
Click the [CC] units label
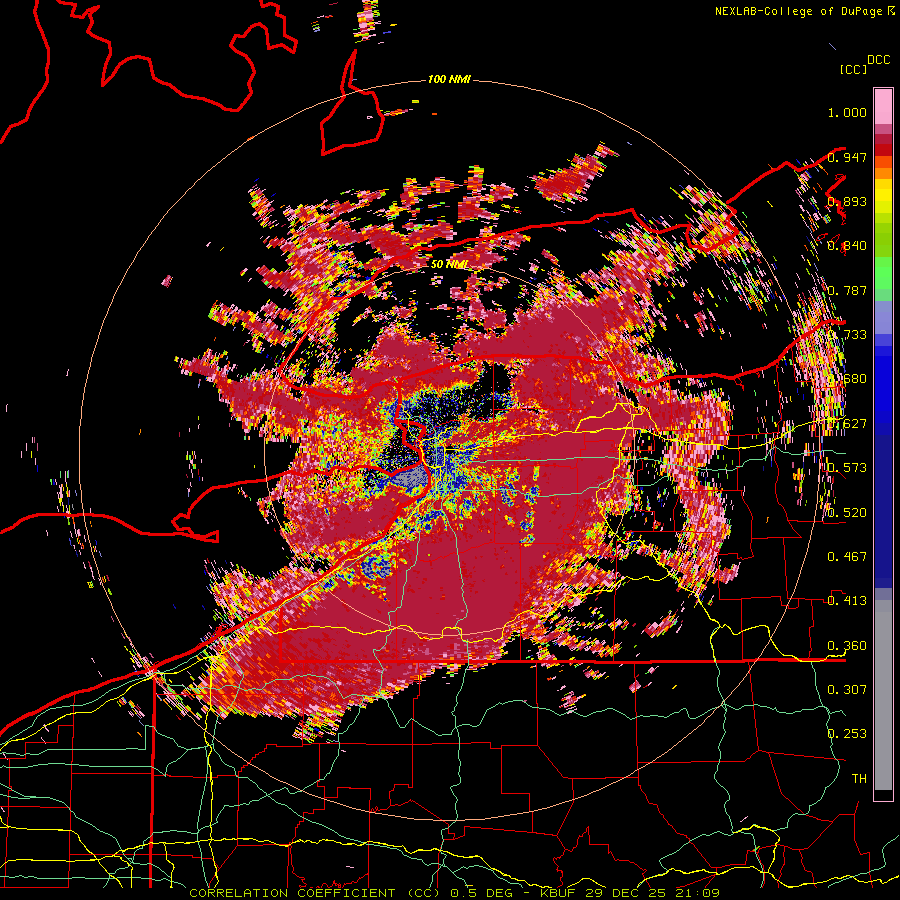pos(854,69)
